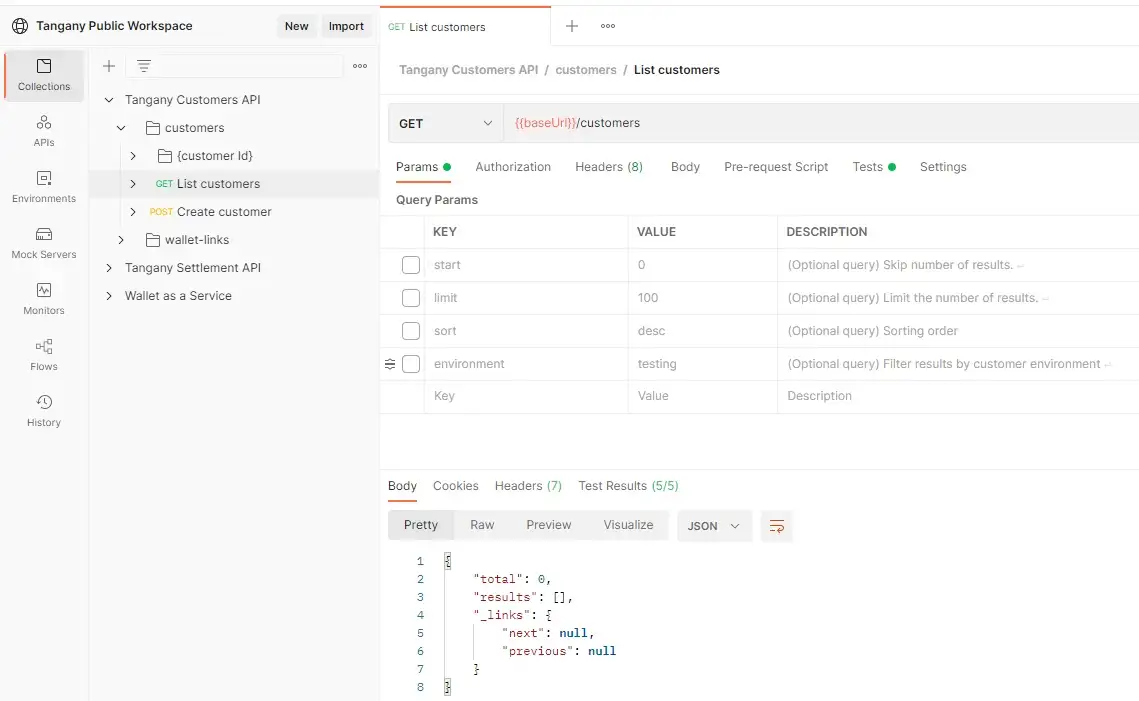This screenshot has width=1139, height=701.
Task: Click the Import button
Action: pos(346,26)
